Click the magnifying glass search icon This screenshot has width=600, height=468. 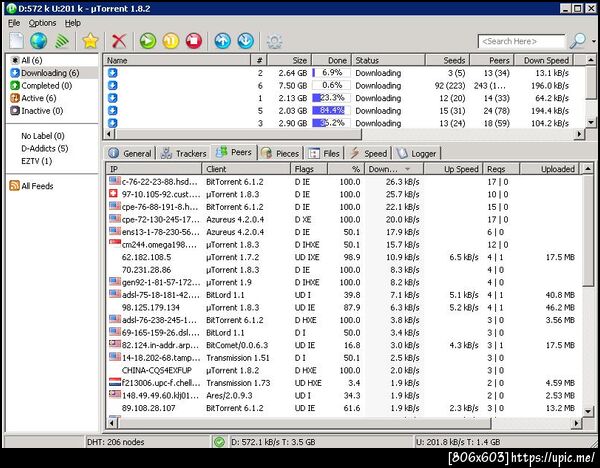577,41
